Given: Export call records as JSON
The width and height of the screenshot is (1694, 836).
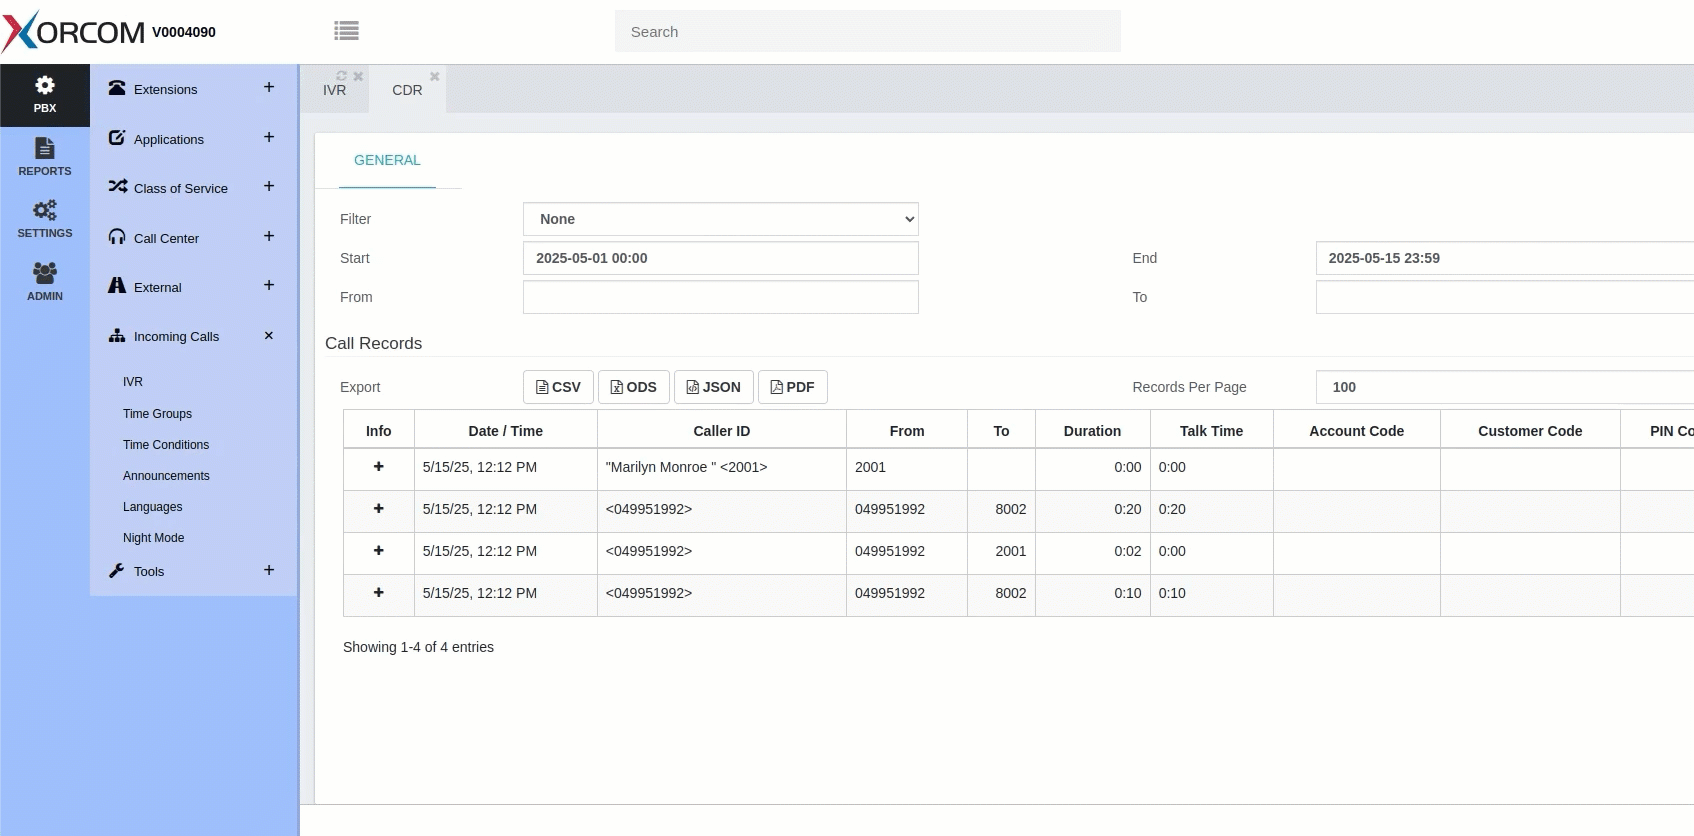Looking at the screenshot, I should coord(713,387).
